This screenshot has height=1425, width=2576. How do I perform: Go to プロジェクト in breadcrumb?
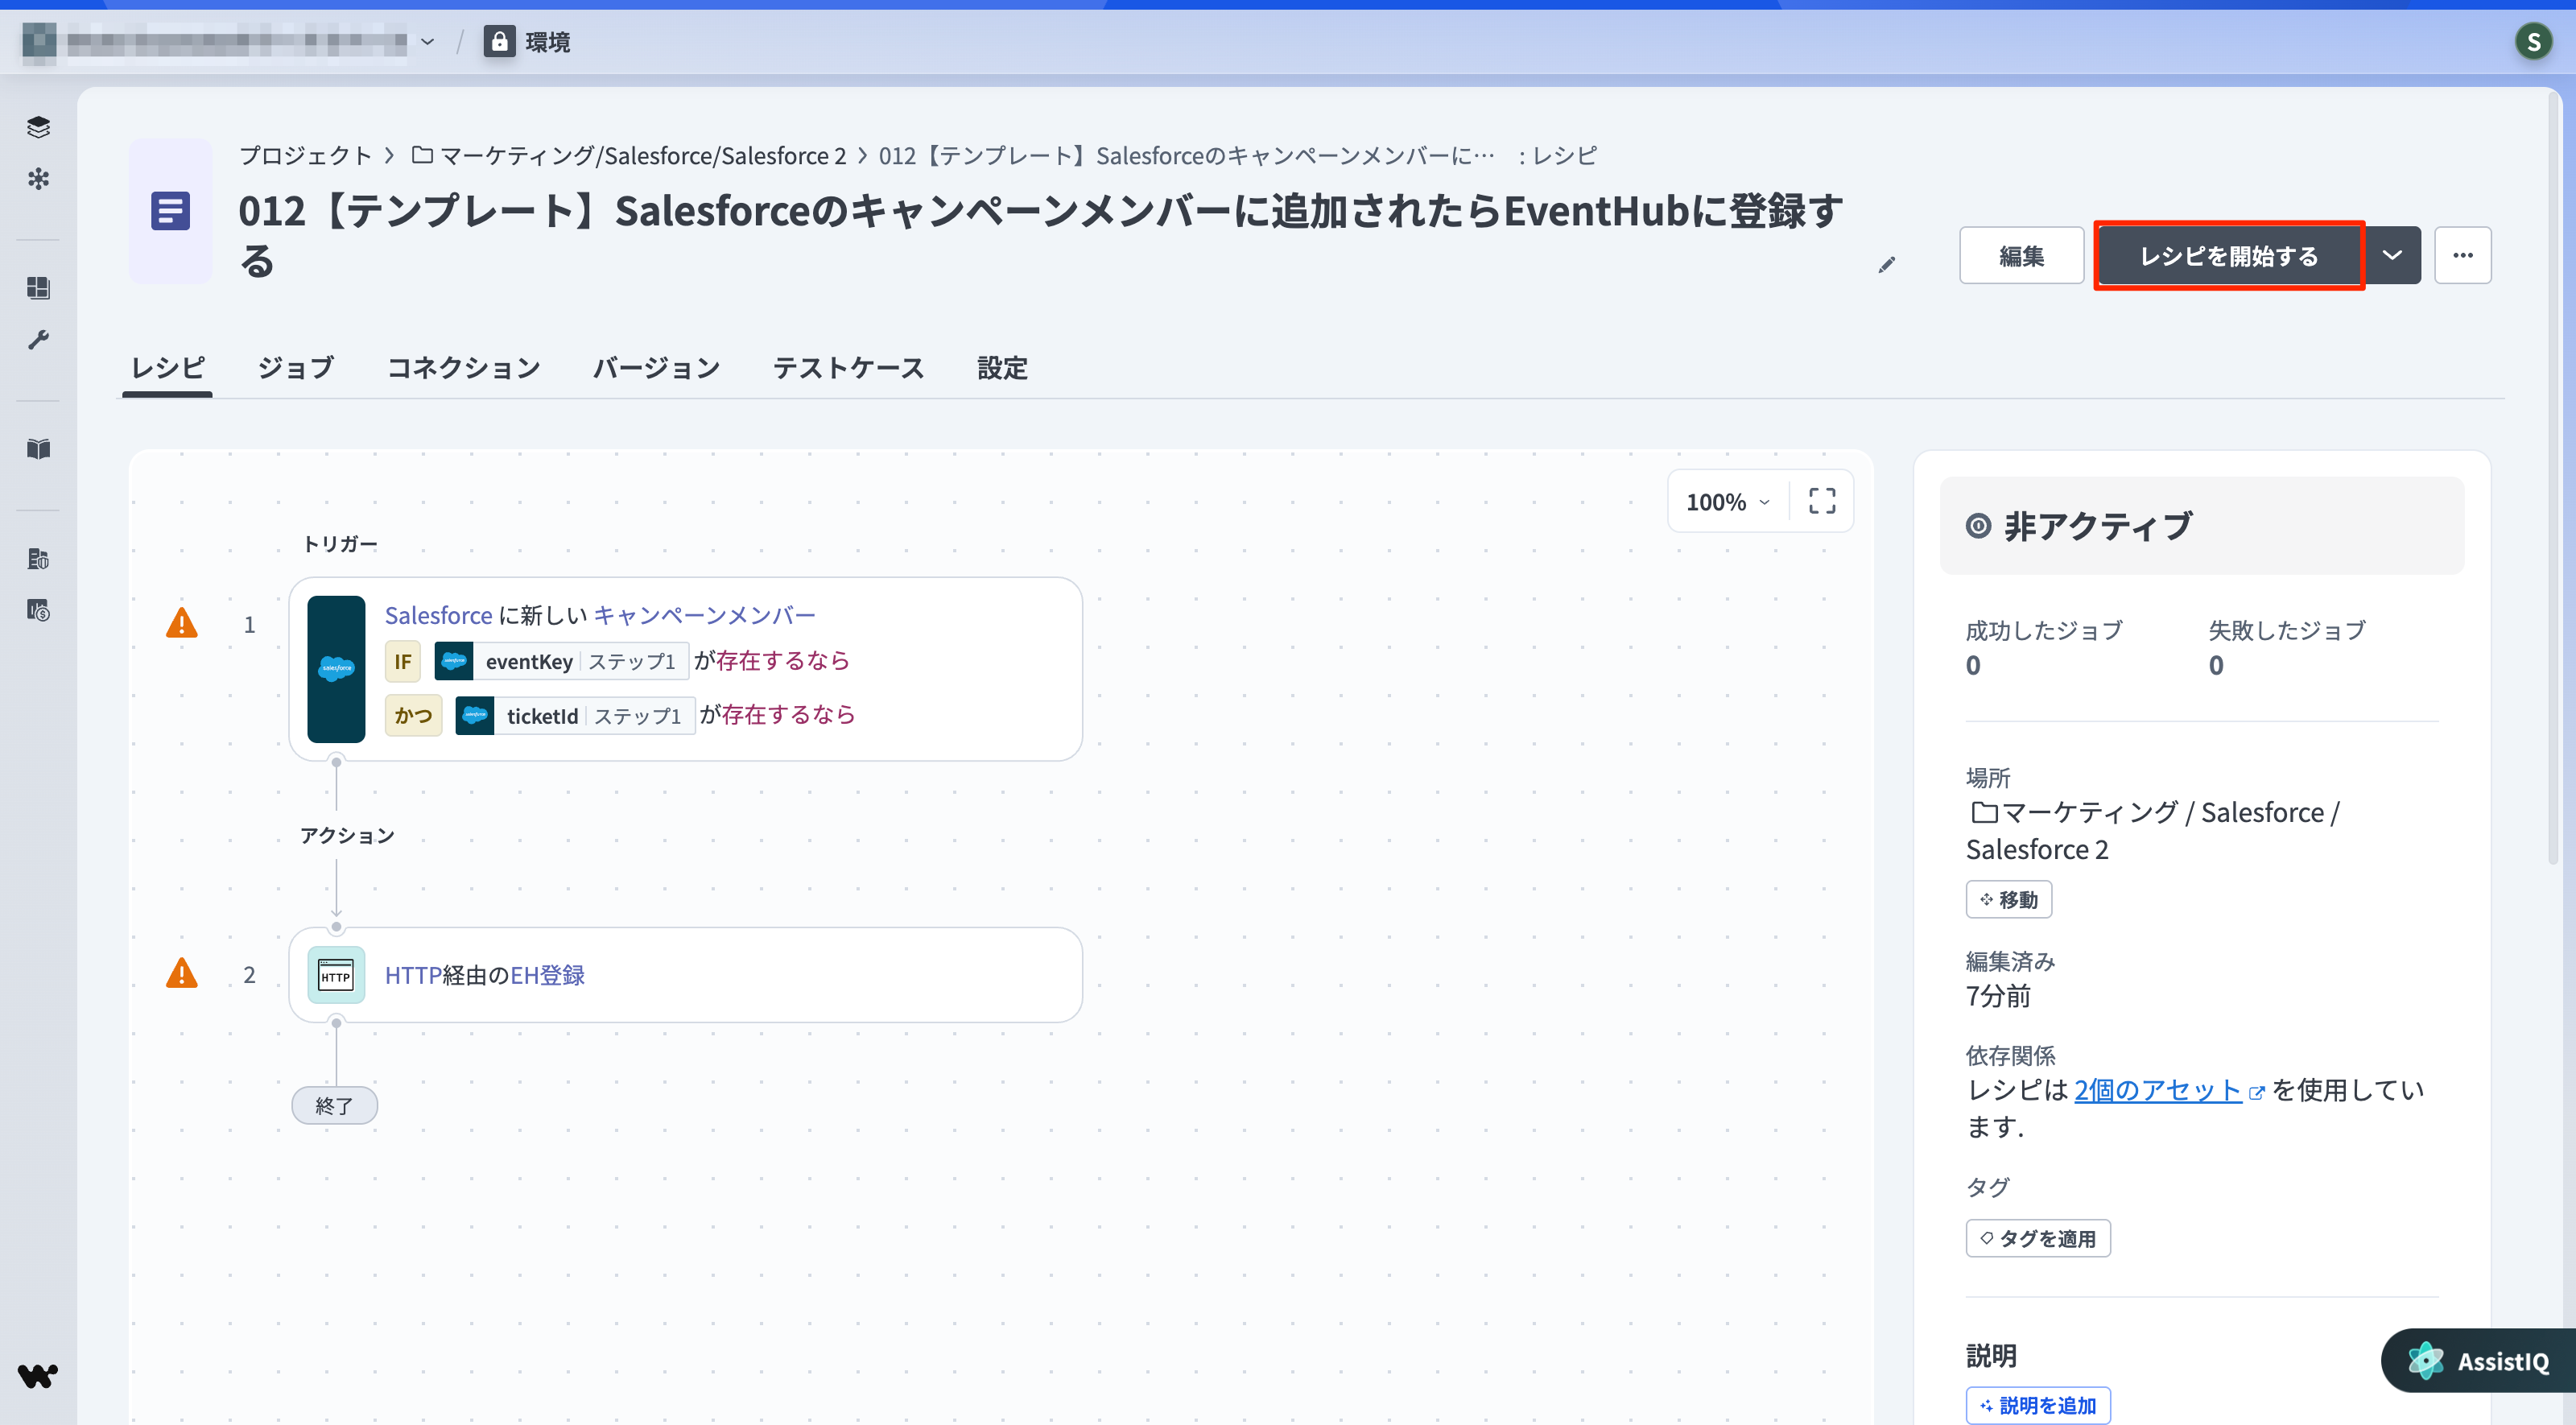pyautogui.click(x=305, y=155)
